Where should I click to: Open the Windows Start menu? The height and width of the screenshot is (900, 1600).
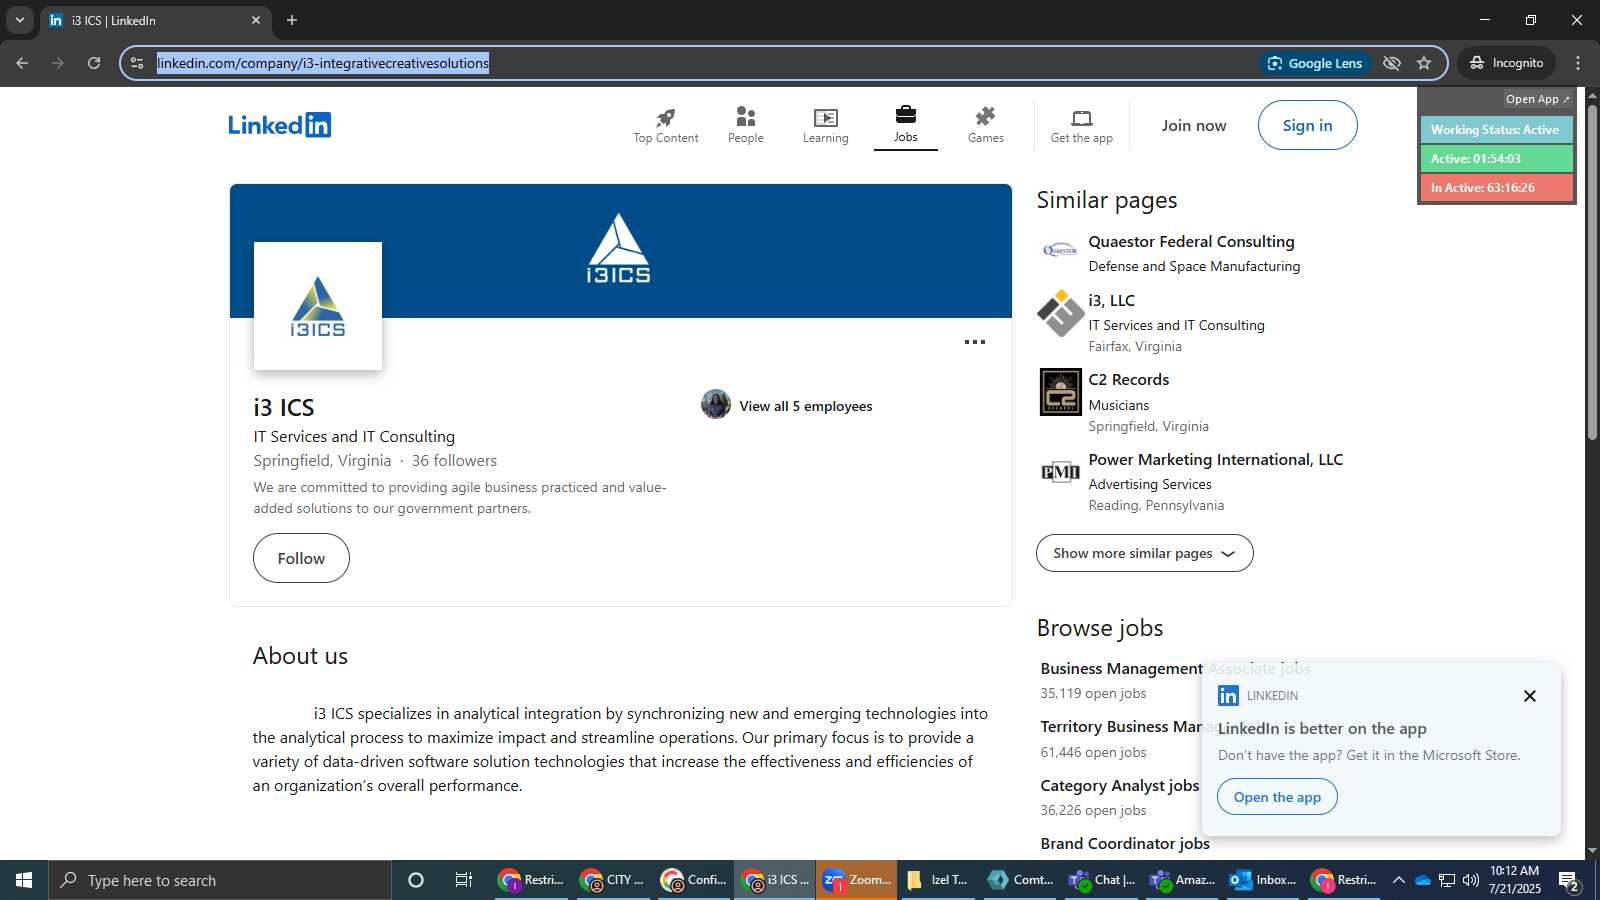[x=24, y=880]
